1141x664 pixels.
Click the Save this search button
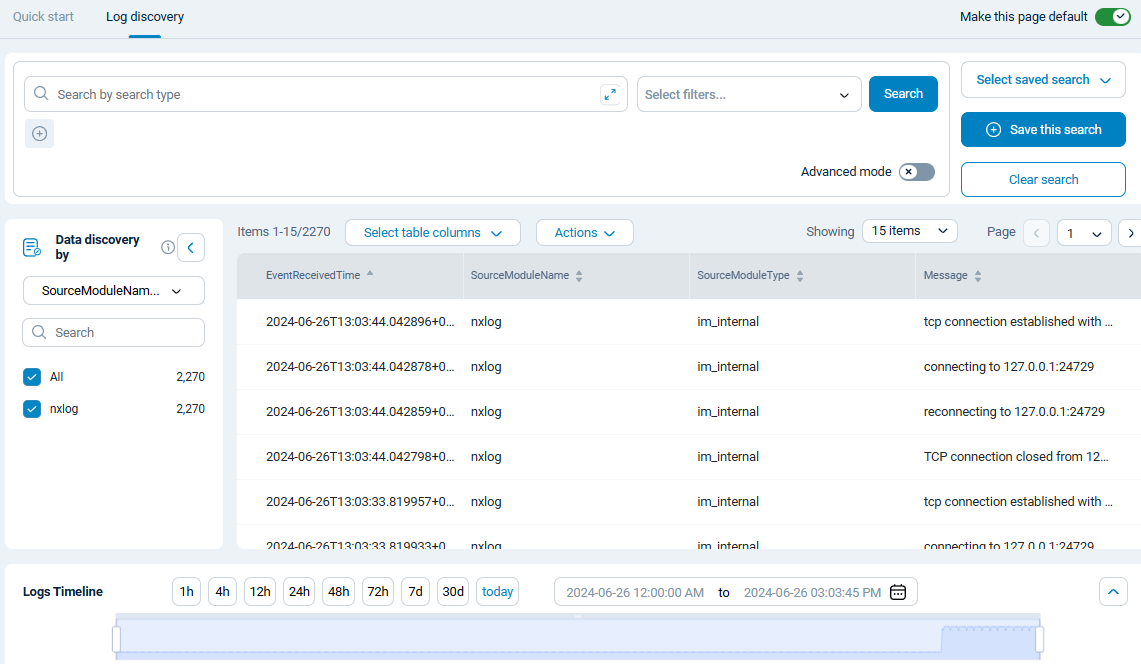pyautogui.click(x=1043, y=129)
